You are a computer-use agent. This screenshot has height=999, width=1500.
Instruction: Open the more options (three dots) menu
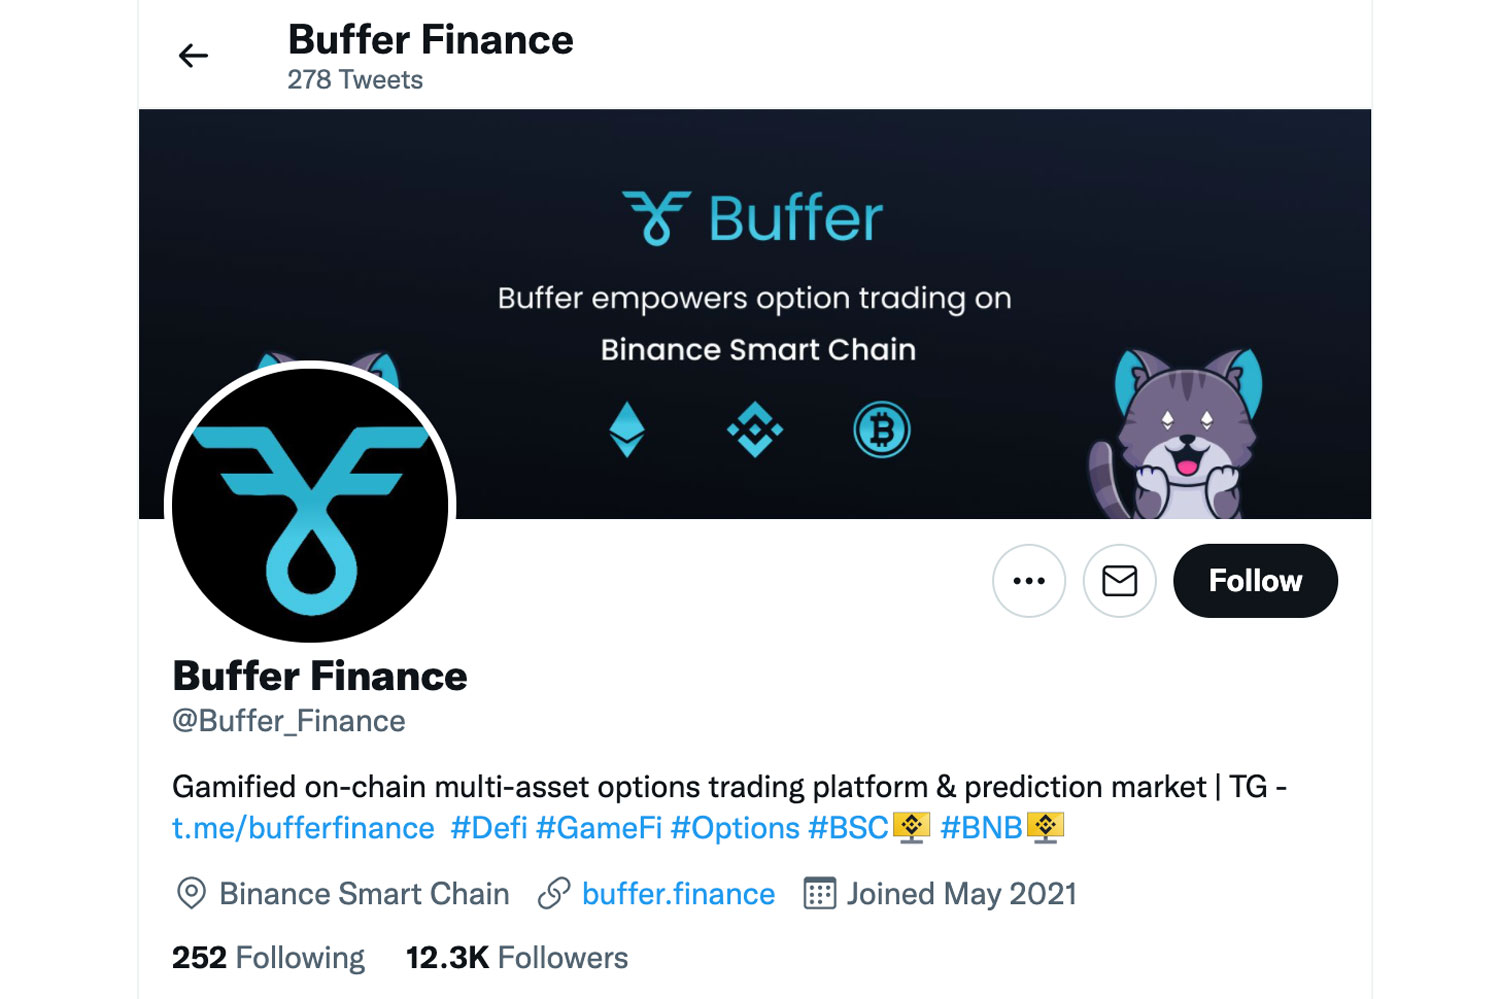pos(1029,581)
